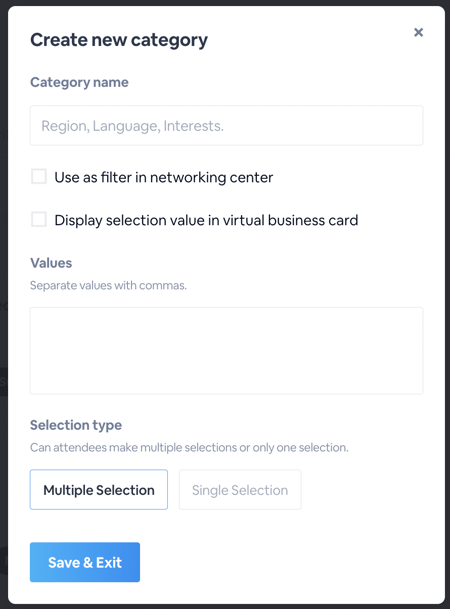
Task: Click the 'Separate values with commas.' hint
Action: pyautogui.click(x=108, y=285)
